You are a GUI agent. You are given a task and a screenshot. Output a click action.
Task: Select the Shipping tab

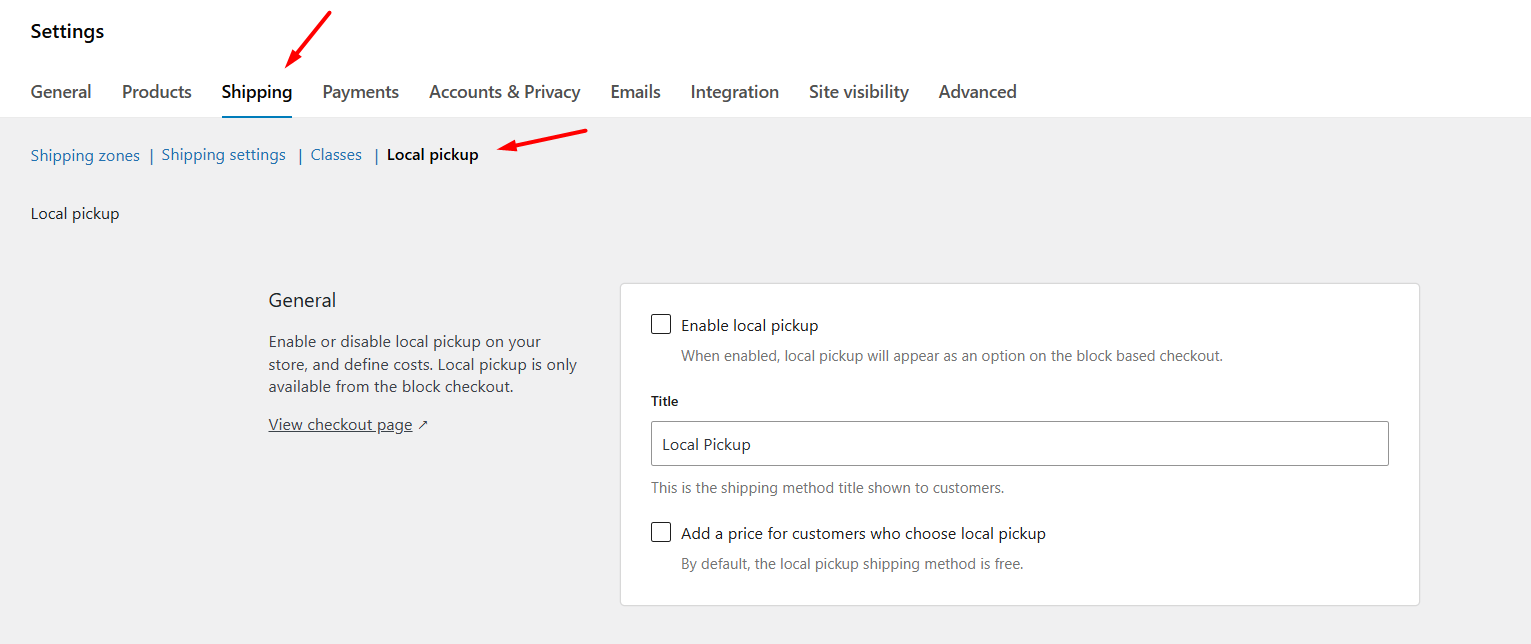click(x=257, y=92)
